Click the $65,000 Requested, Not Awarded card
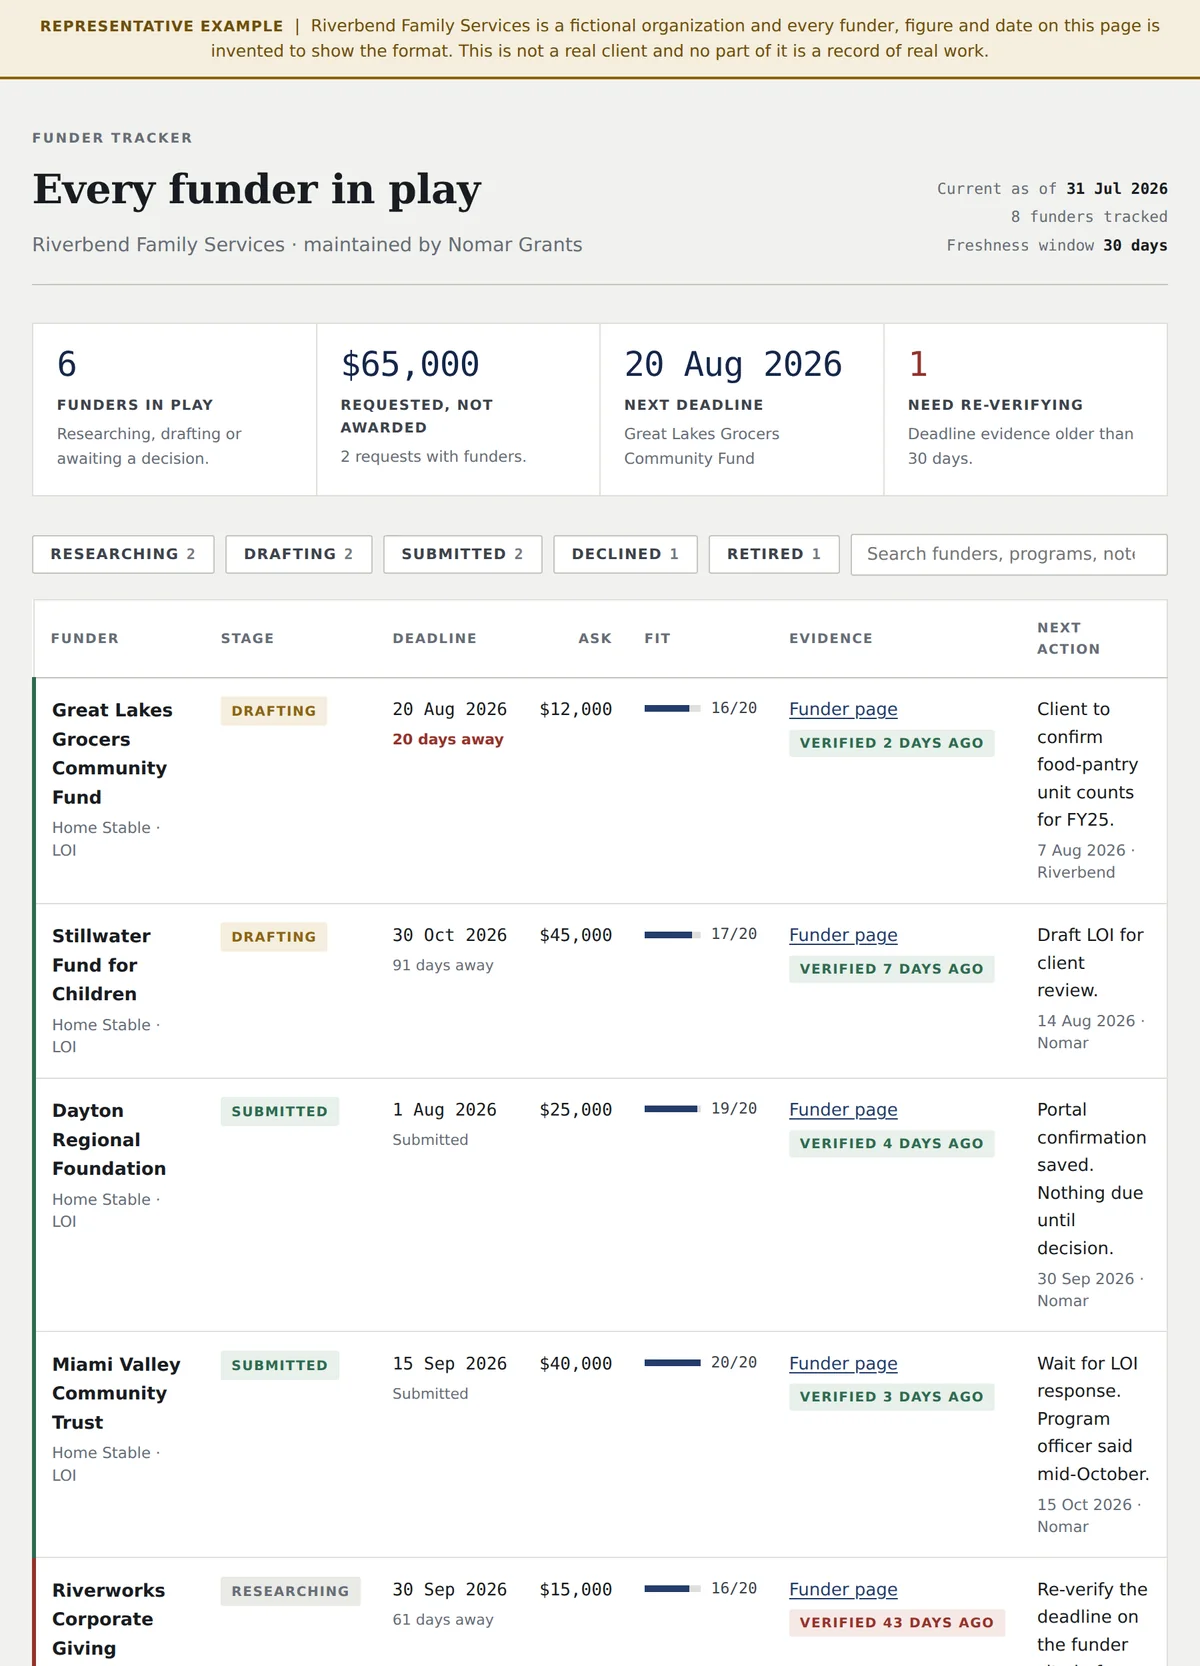Viewport: 1200px width, 1666px height. point(458,409)
